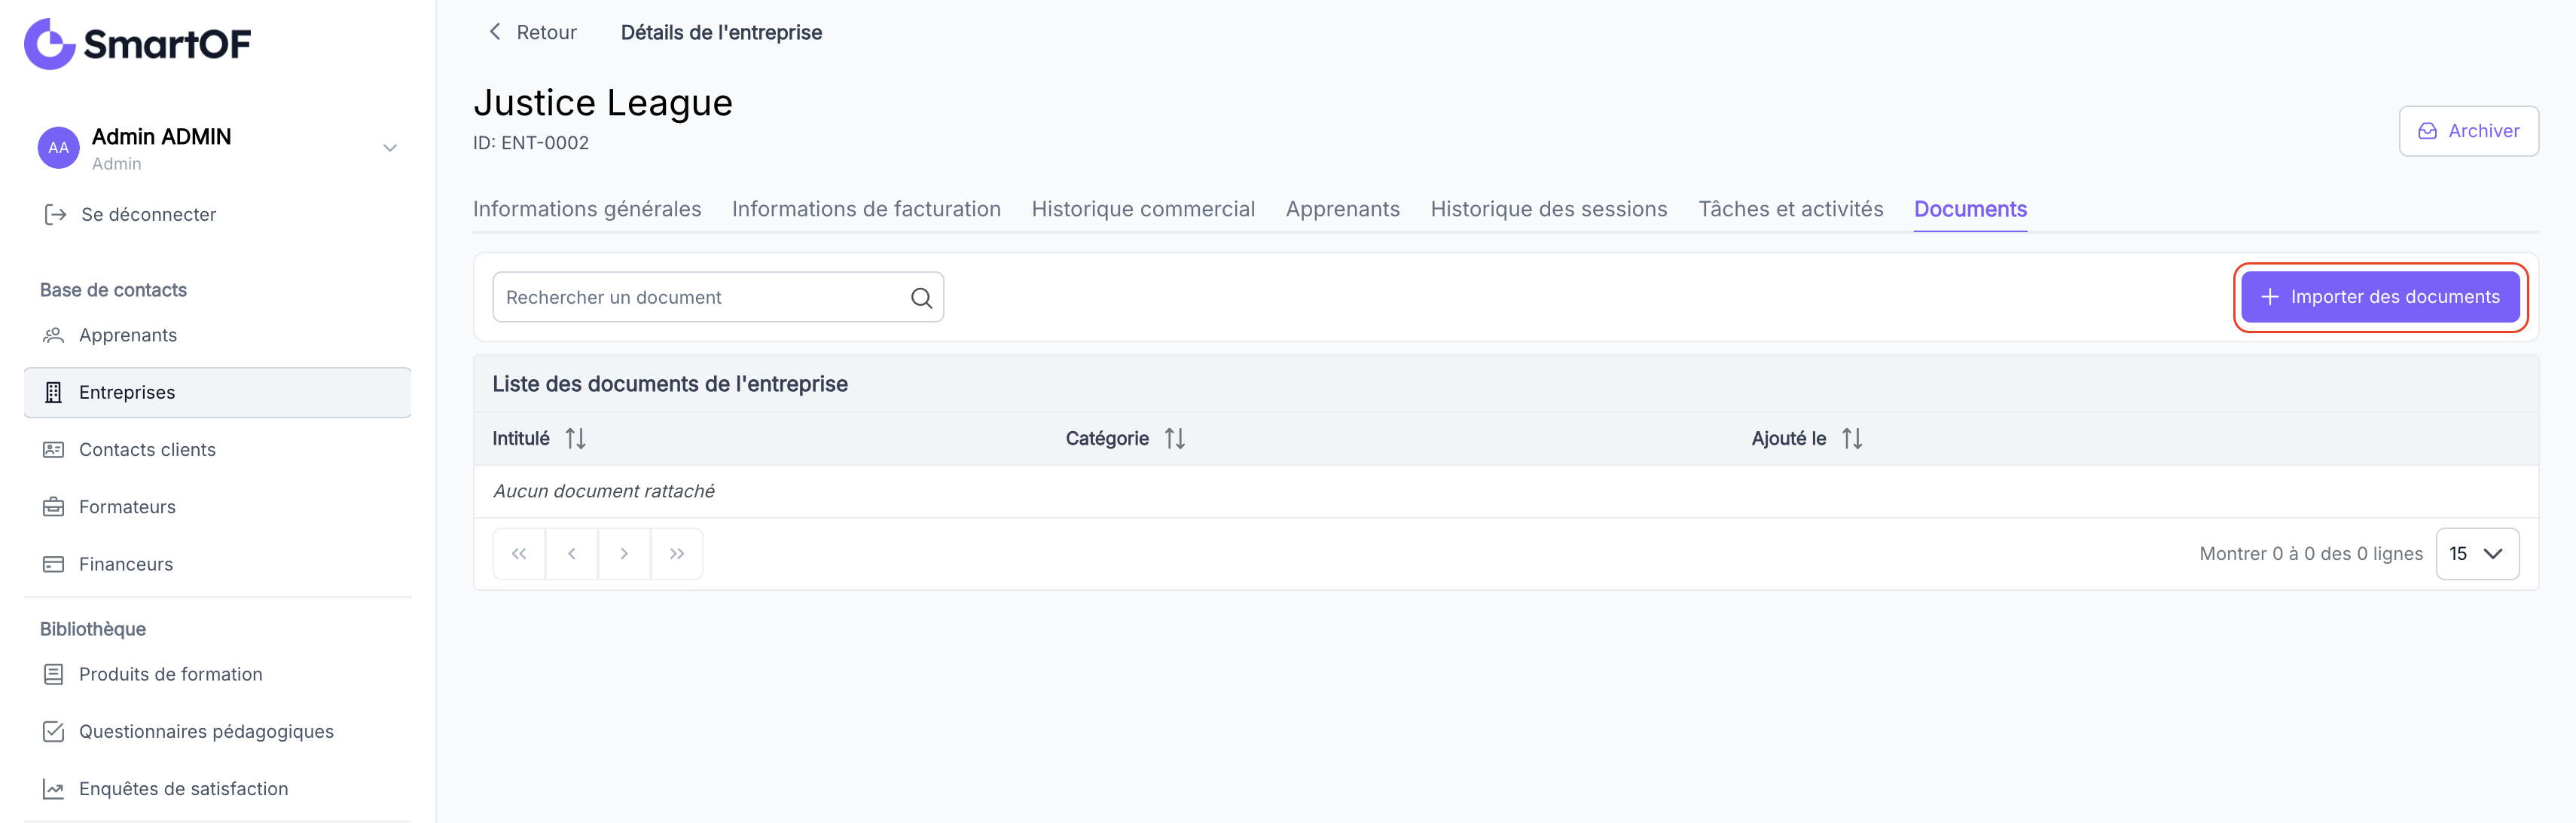Click Retour link
Image resolution: width=2576 pixels, height=823 pixels.
[x=546, y=32]
